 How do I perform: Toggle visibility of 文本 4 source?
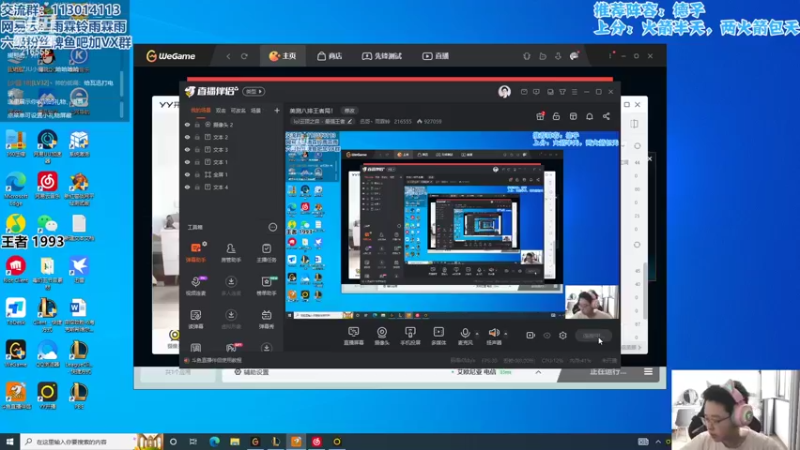click(187, 187)
